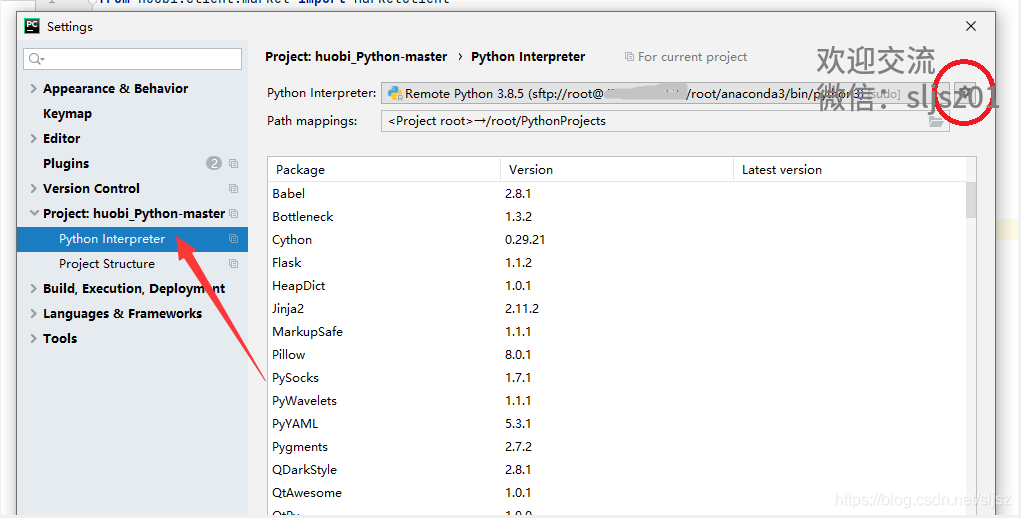Select the HeapDict package row
This screenshot has height=518, width=1021.
click(617, 286)
